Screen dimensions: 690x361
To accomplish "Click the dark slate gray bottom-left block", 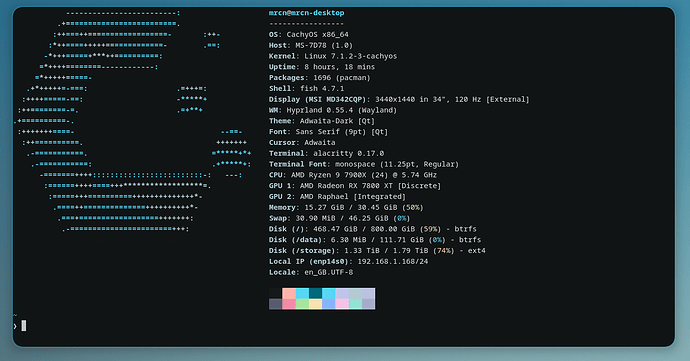I will click(x=275, y=304).
